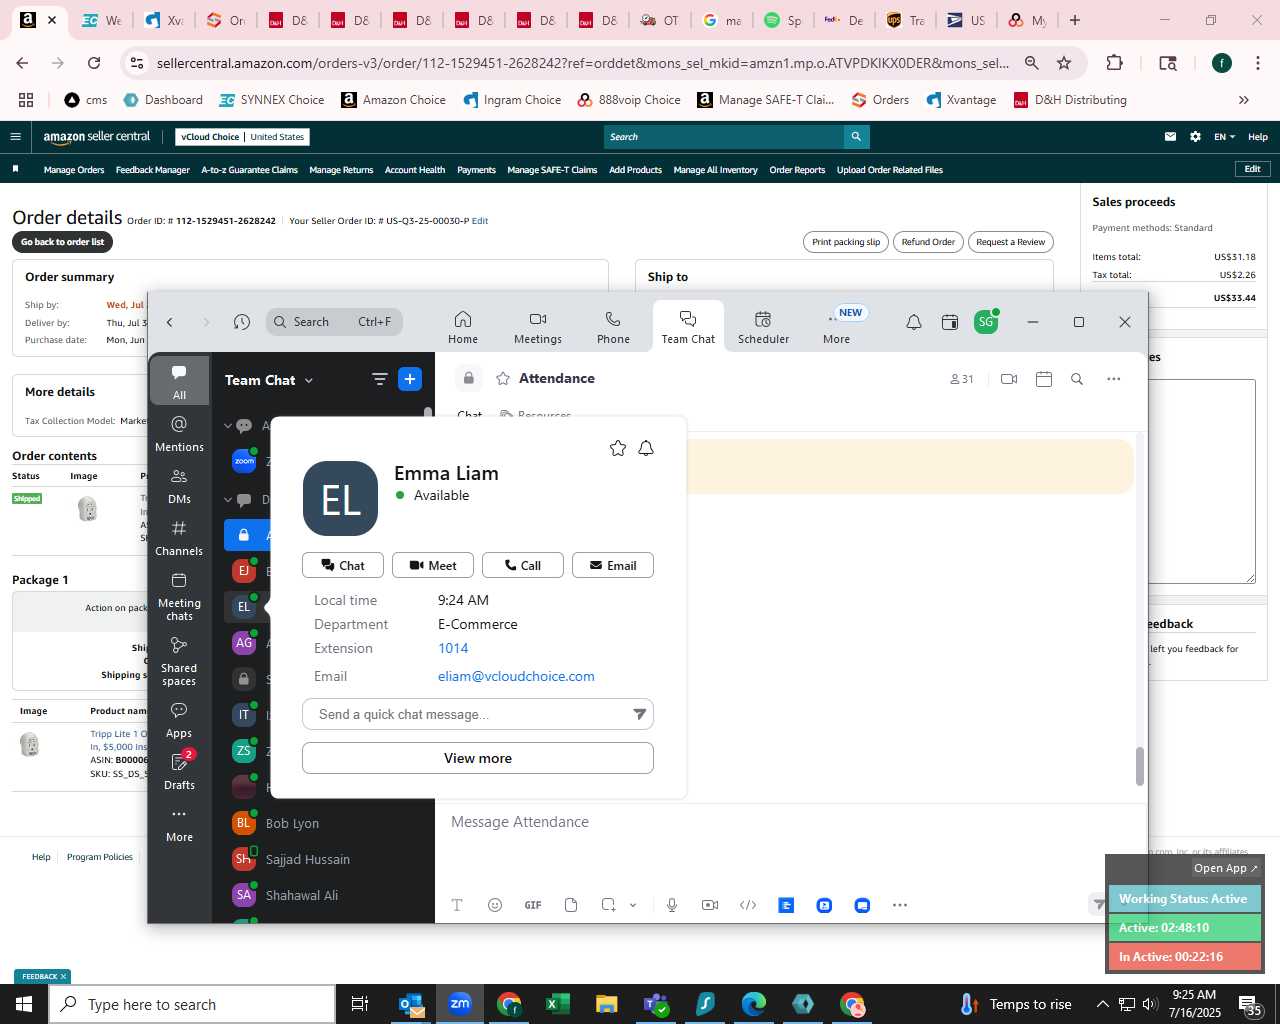1280x1024 pixels.
Task: Click Open App in status widget
Action: [1226, 868]
